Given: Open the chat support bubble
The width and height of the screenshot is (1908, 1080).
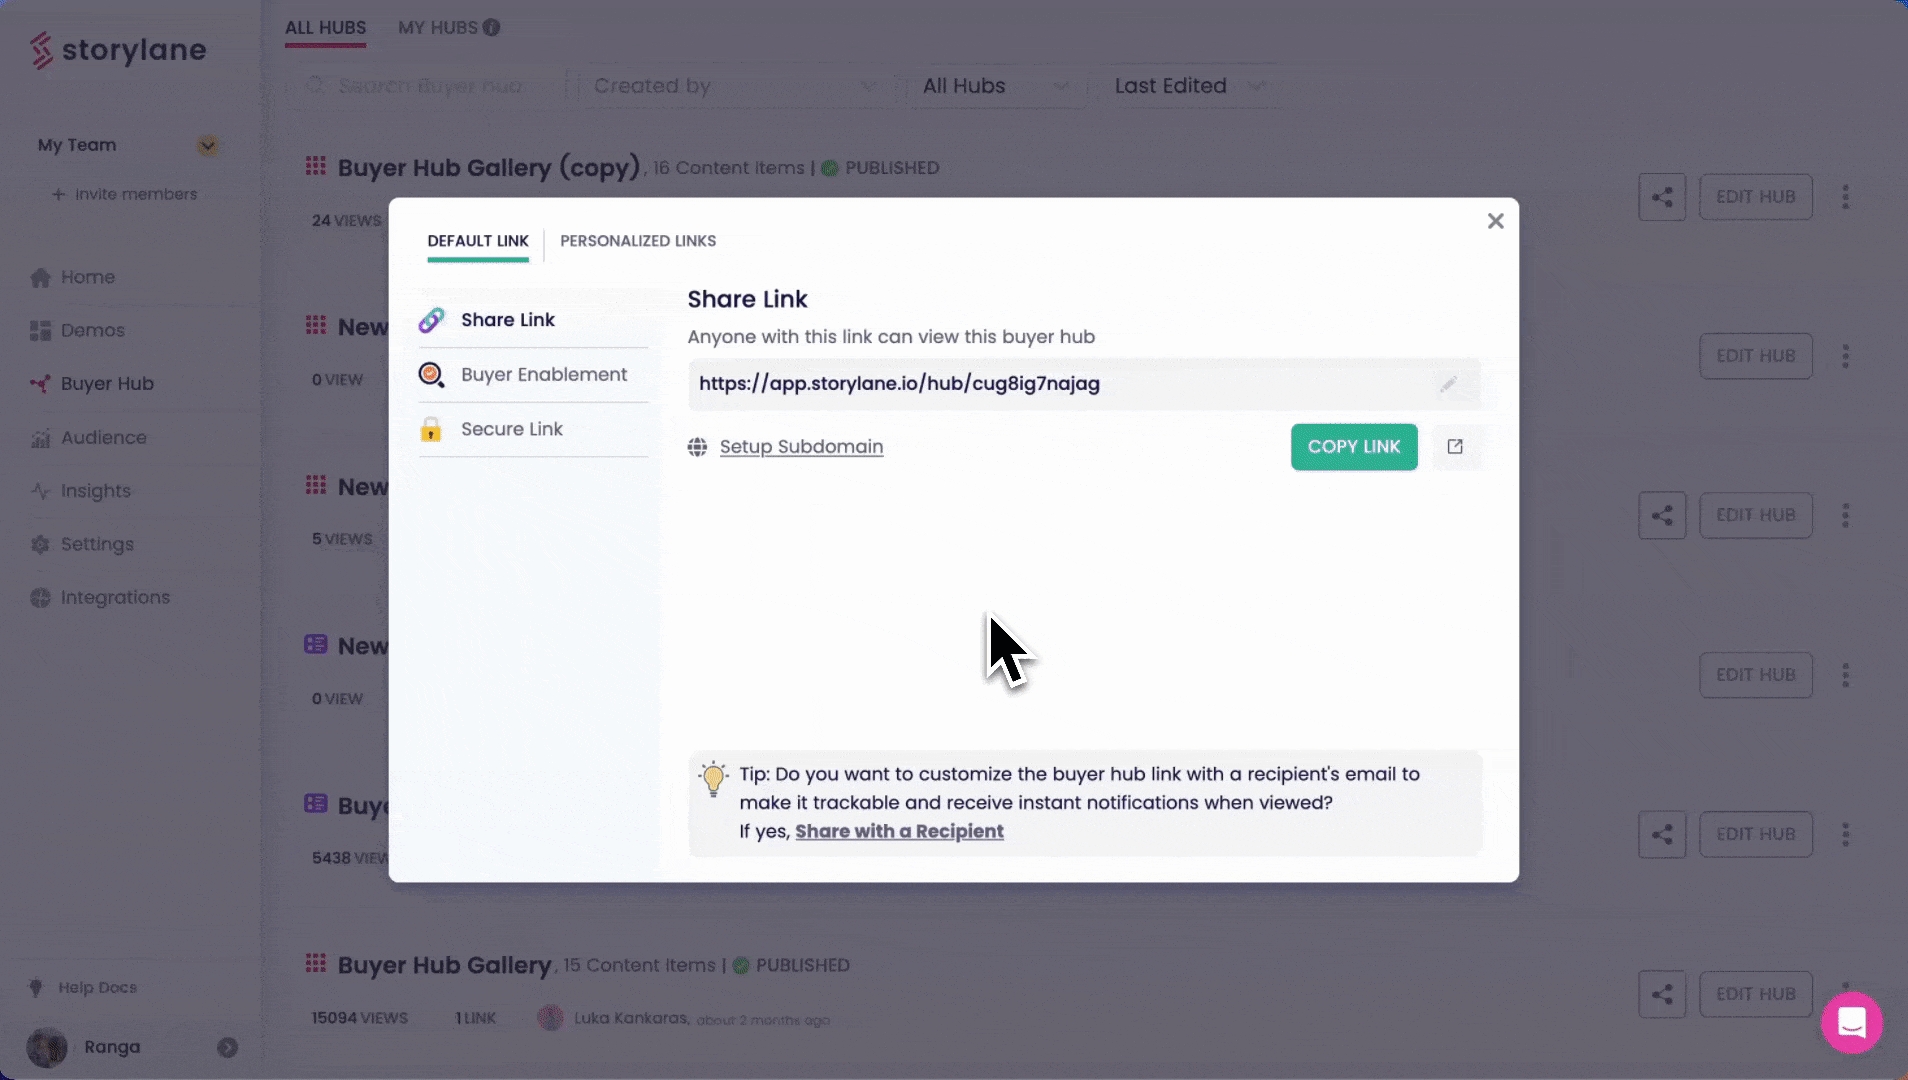Looking at the screenshot, I should click(x=1851, y=1022).
